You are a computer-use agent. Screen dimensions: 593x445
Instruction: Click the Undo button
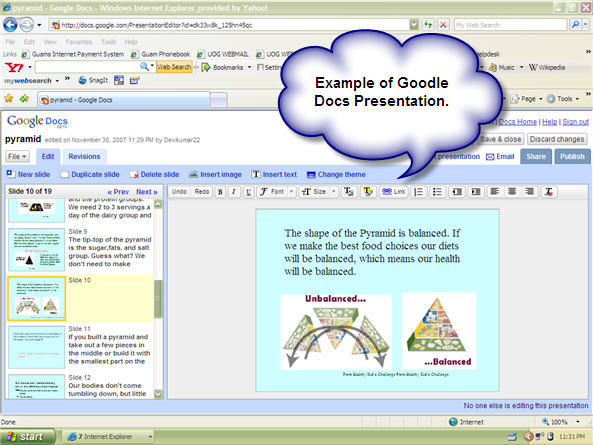179,192
